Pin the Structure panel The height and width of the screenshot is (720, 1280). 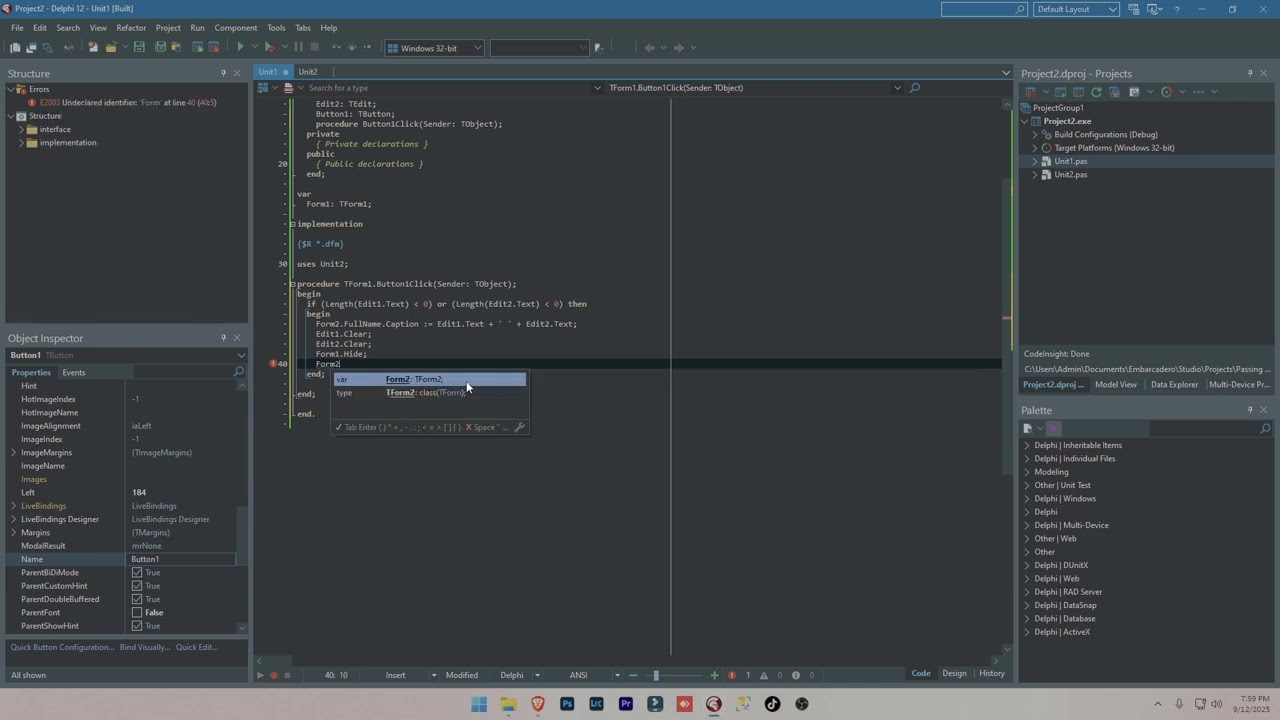point(223,73)
